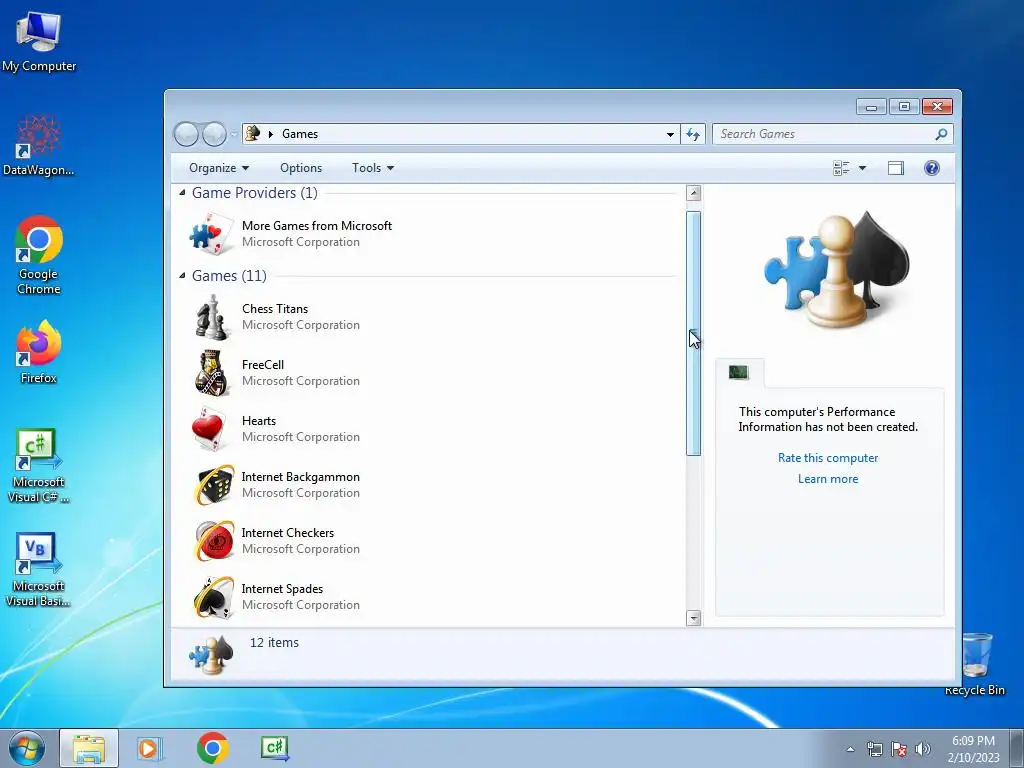Click the Internet Spades text label
Viewport: 1024px width, 768px height.
(x=282, y=589)
